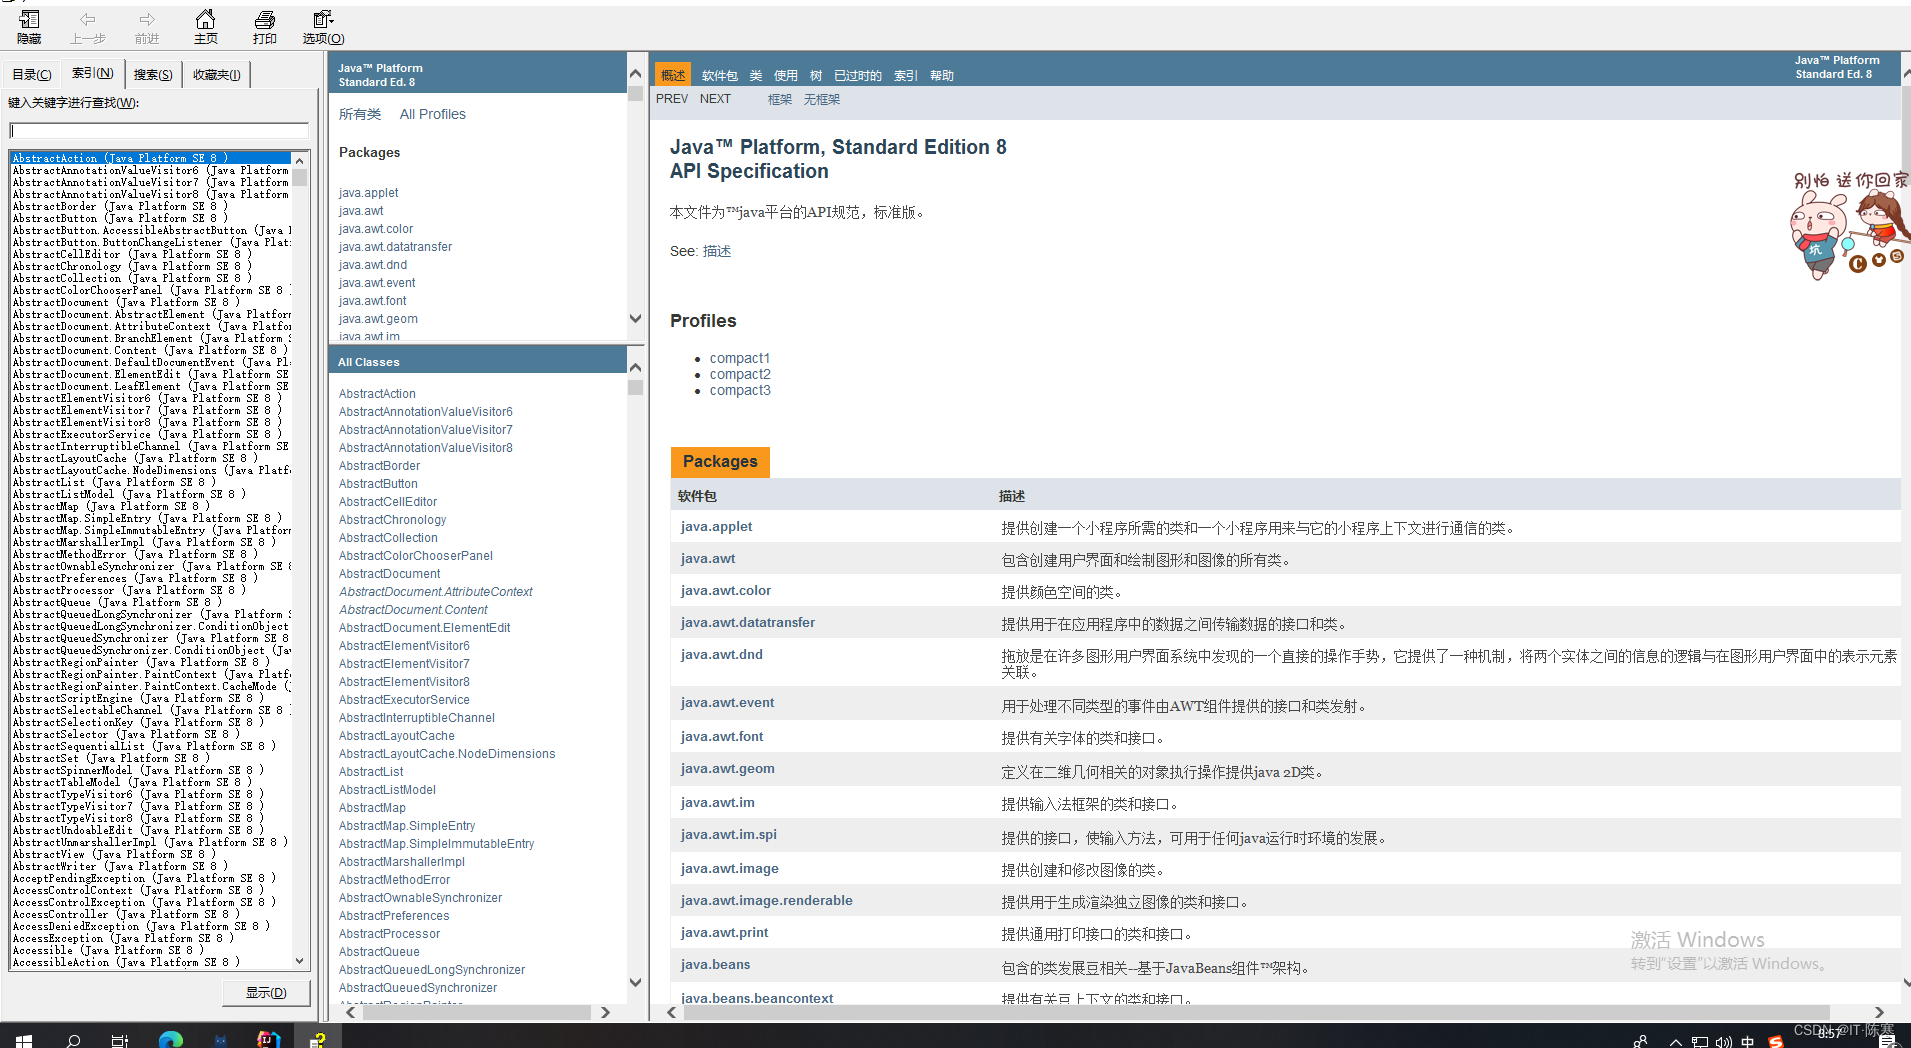The image size is (1911, 1048).
Task: Open the 描述 link after See
Action: click(716, 251)
